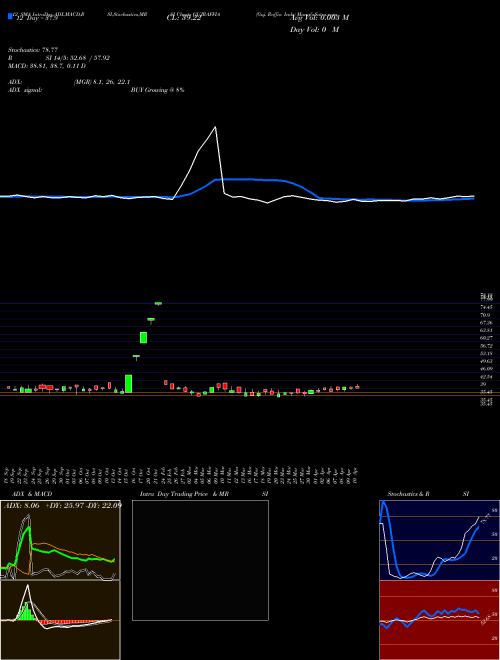
Task: Click the '(MGR) 8.1, 26, 22.1' ADX values
Action: click(x=101, y=82)
